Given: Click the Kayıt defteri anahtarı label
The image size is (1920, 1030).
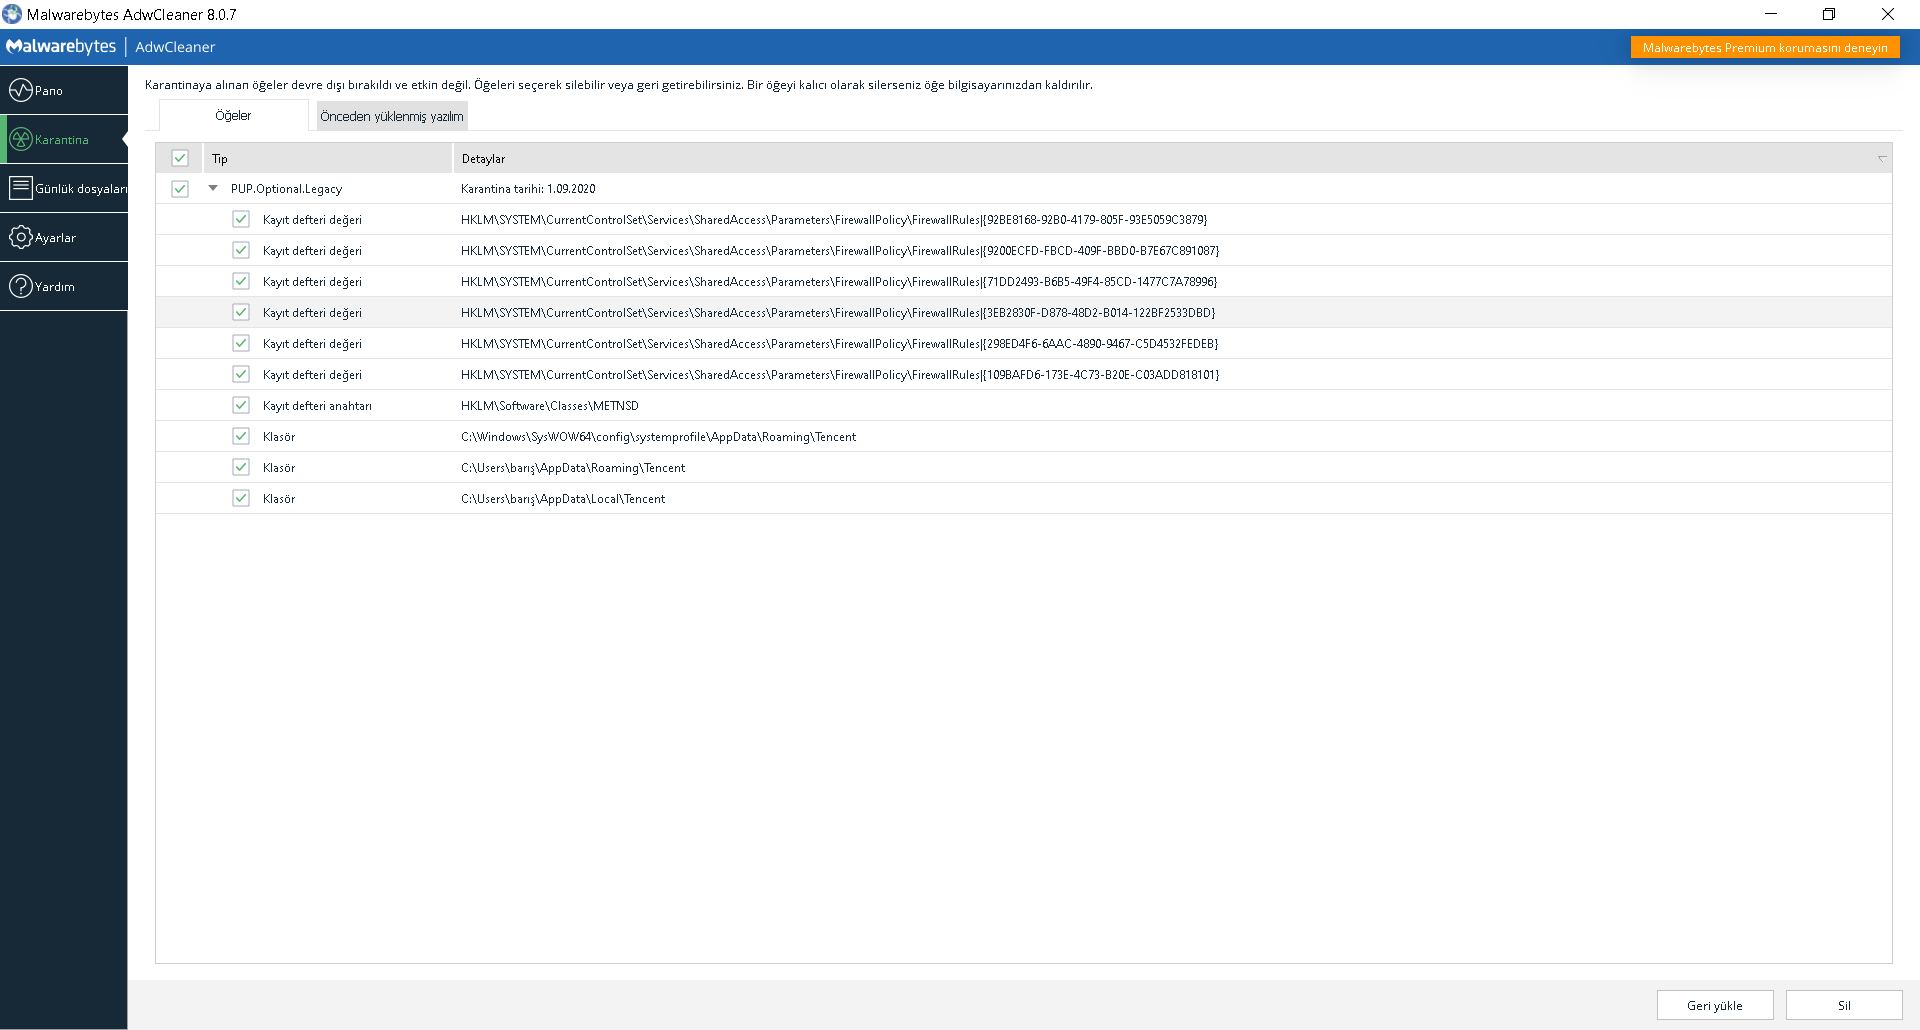Looking at the screenshot, I should point(317,406).
